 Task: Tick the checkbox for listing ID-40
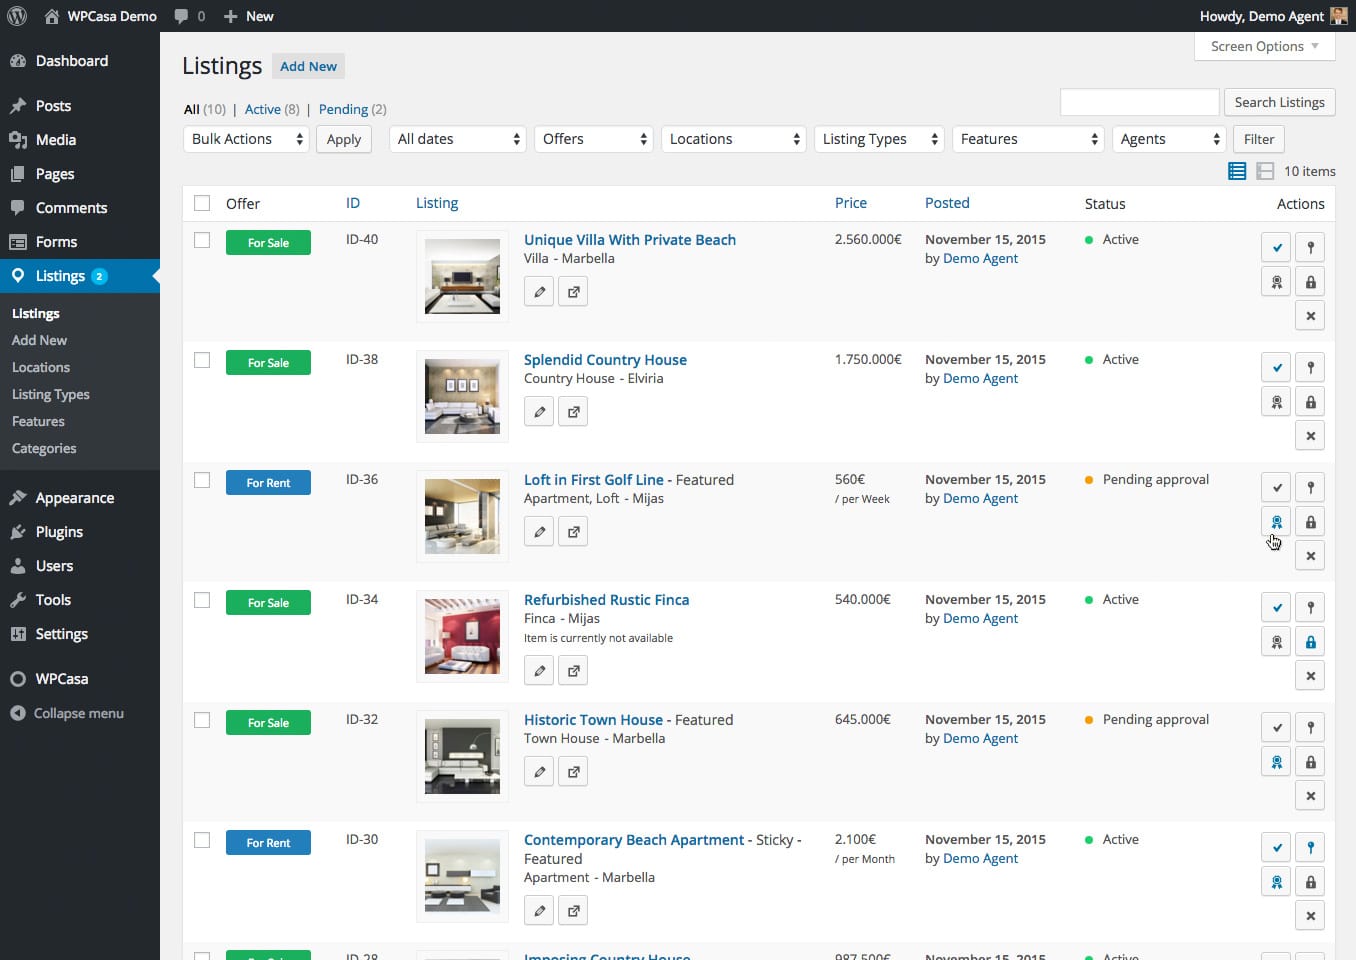coord(202,240)
